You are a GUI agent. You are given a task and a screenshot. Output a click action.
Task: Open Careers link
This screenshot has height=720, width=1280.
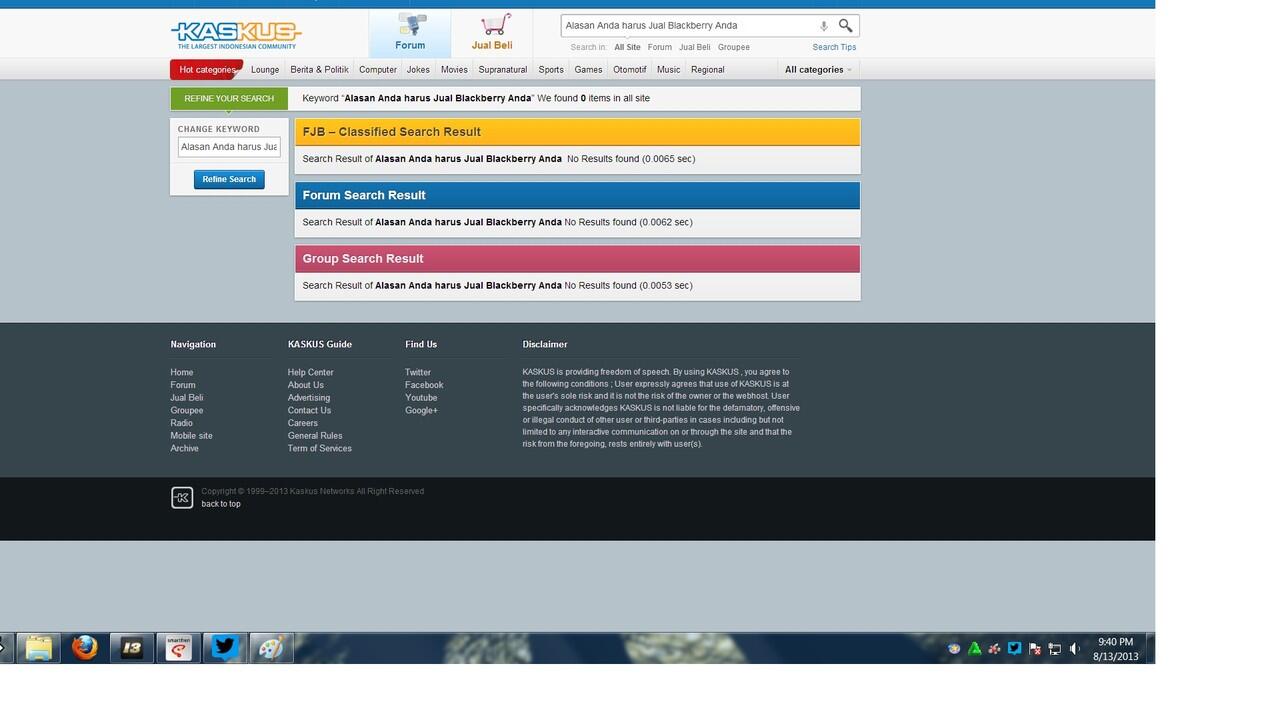[303, 423]
